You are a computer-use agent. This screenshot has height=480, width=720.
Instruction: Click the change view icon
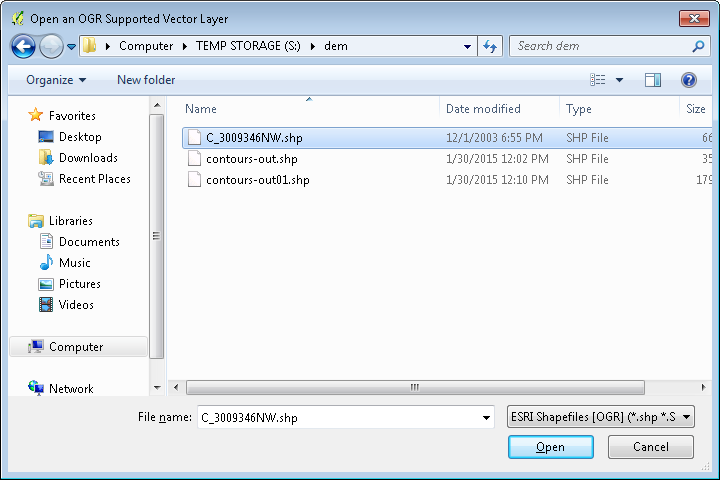(597, 80)
